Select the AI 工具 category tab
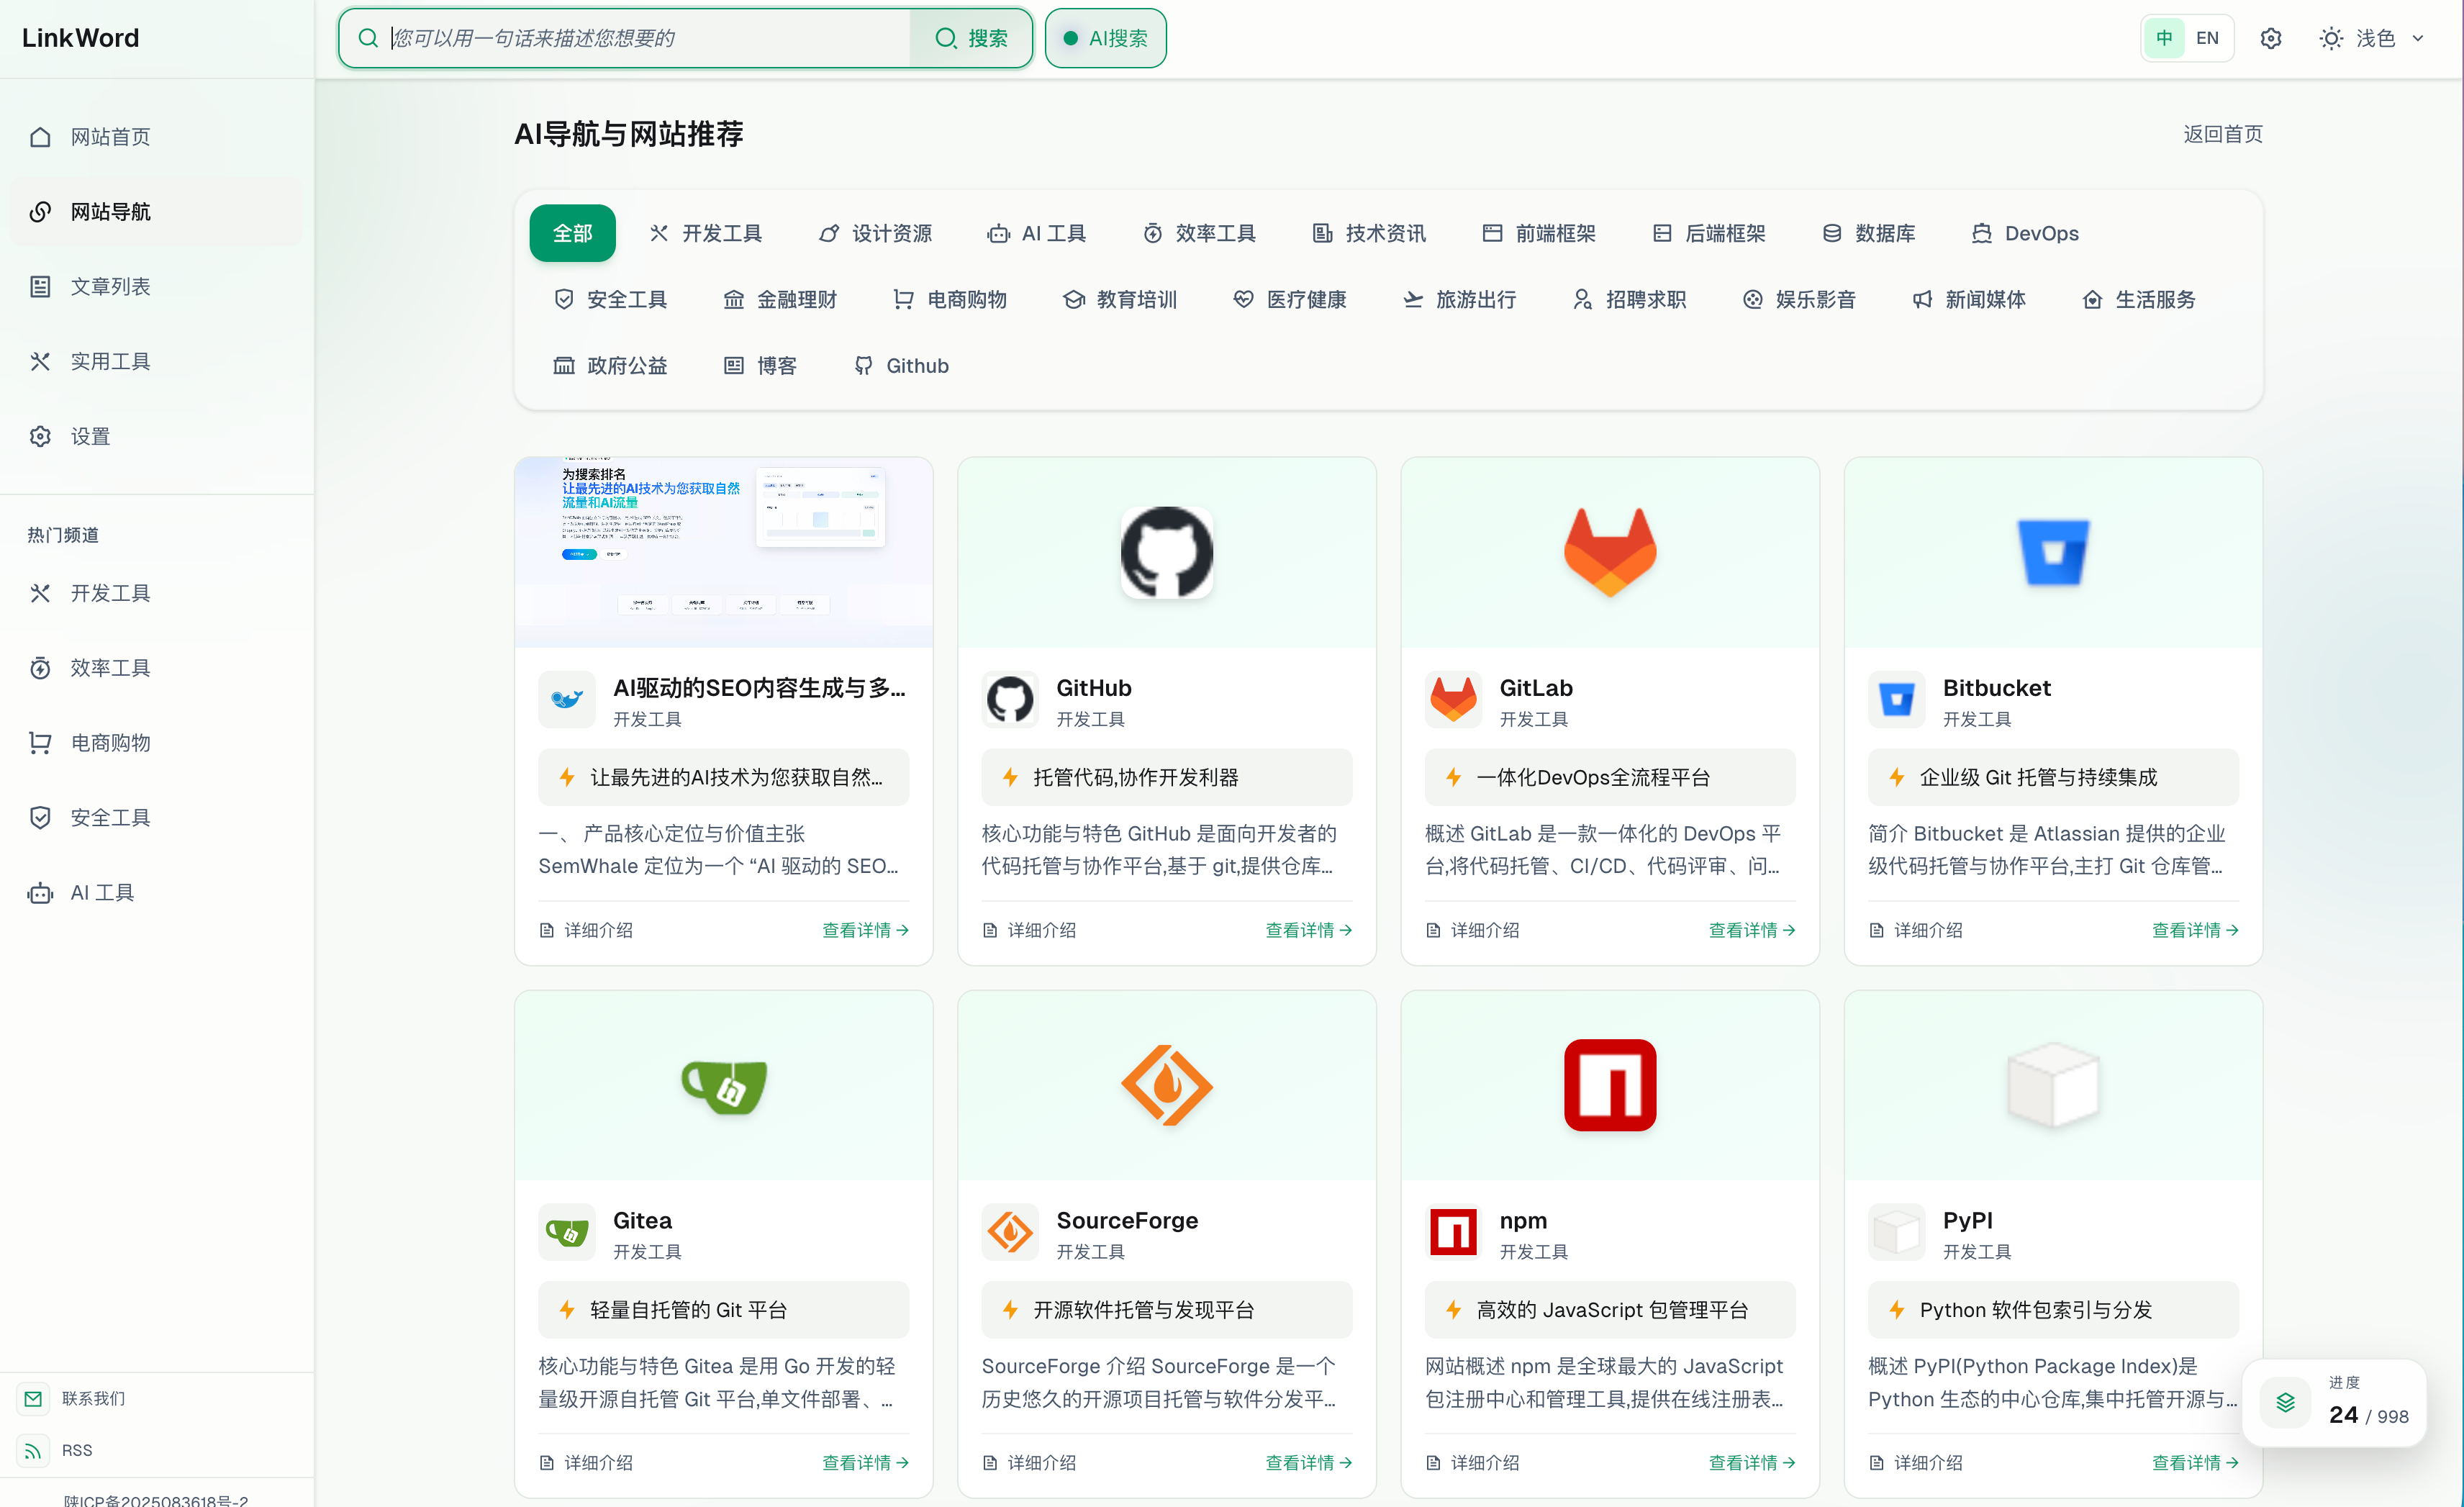 pyautogui.click(x=1036, y=233)
